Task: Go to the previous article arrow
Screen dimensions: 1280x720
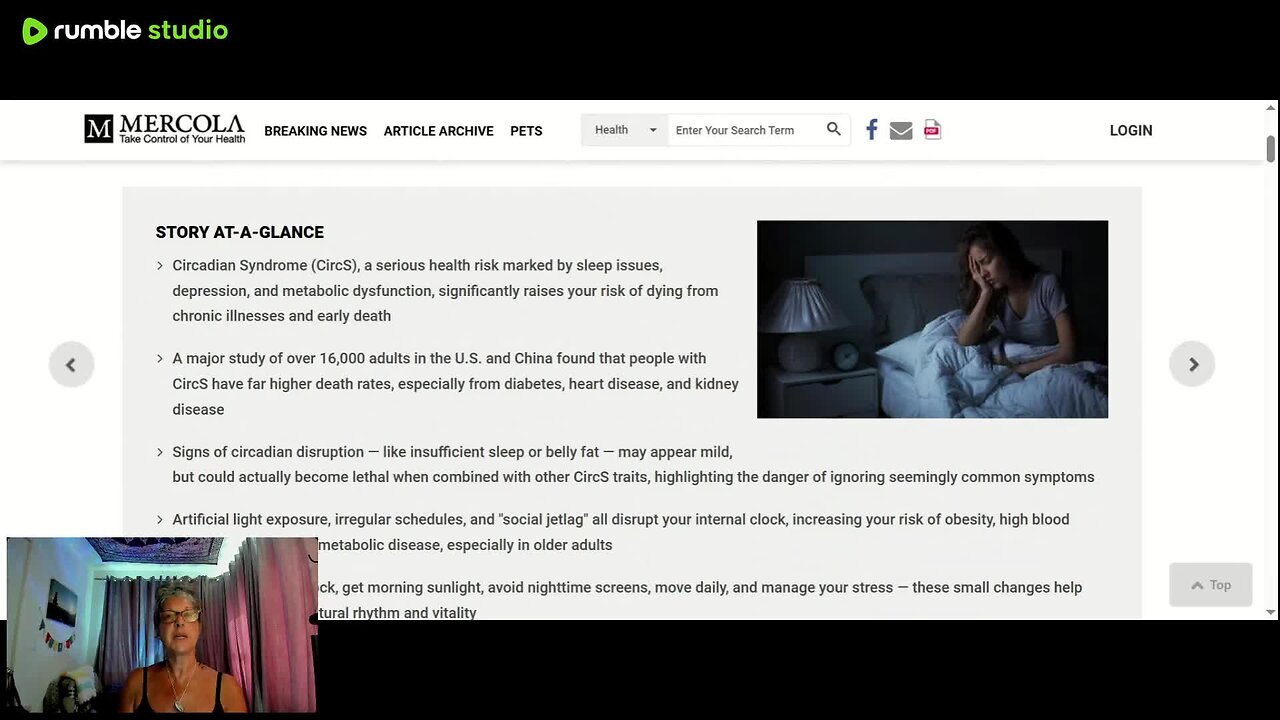Action: tap(71, 364)
